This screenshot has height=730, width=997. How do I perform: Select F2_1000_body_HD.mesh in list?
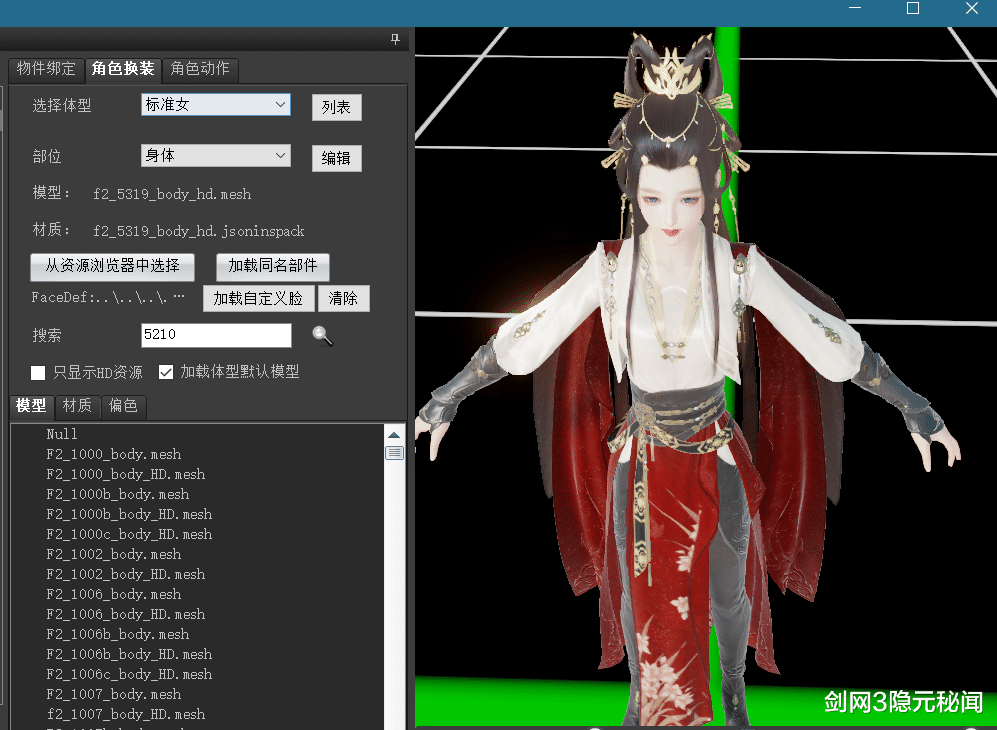click(x=126, y=474)
